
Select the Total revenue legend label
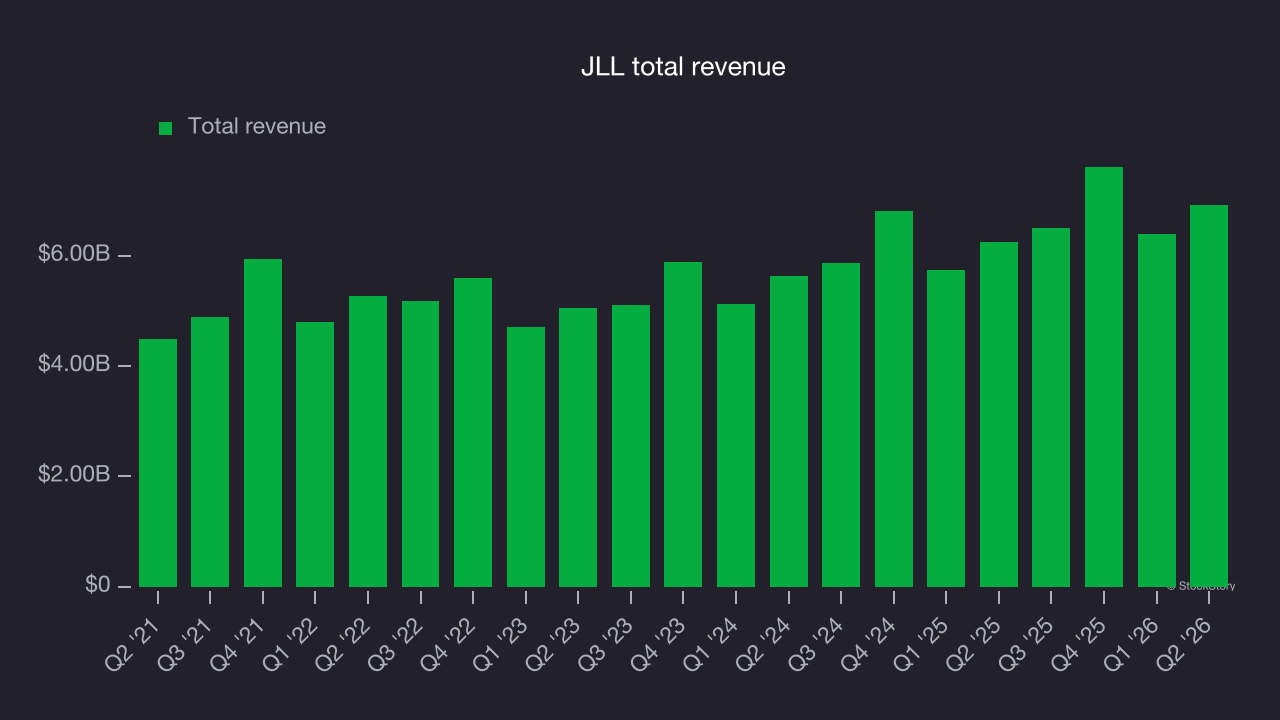pos(257,126)
